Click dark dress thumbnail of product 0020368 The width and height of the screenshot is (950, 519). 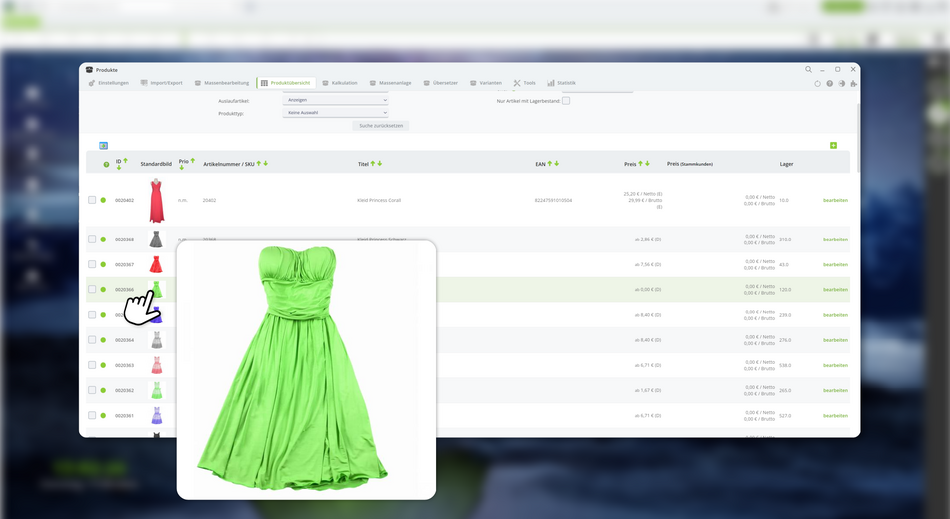point(156,239)
